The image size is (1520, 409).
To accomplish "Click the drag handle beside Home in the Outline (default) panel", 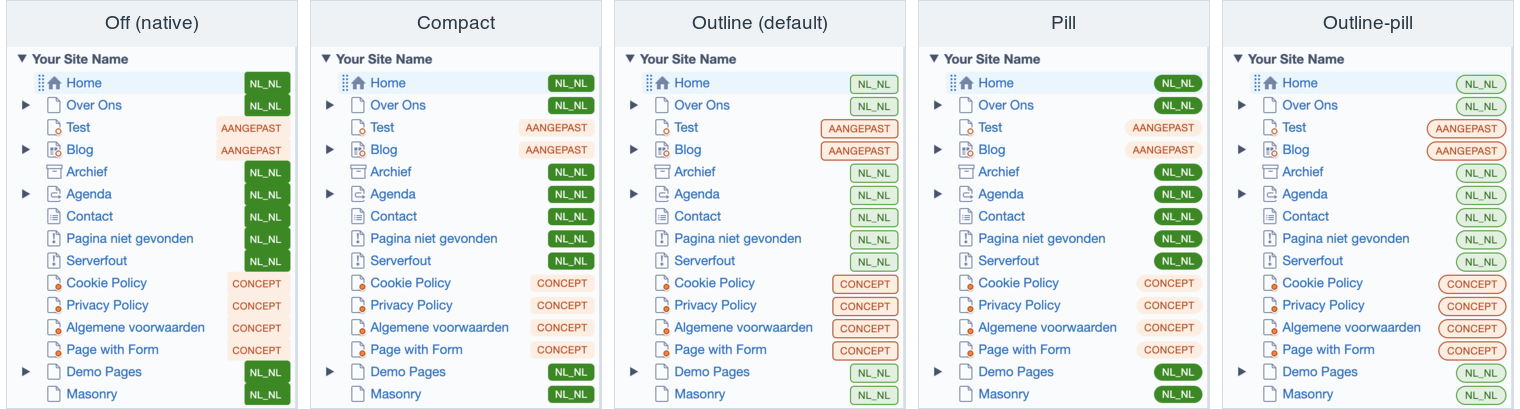I will coord(648,83).
